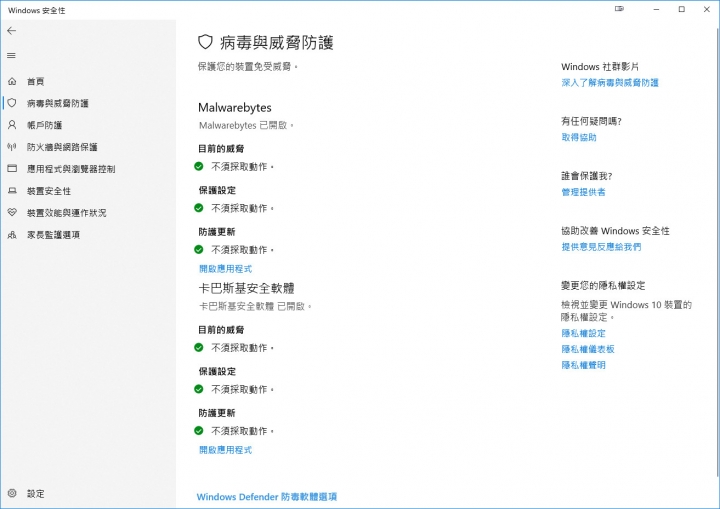
Task: Click the 取得協助 link
Action: [579, 137]
